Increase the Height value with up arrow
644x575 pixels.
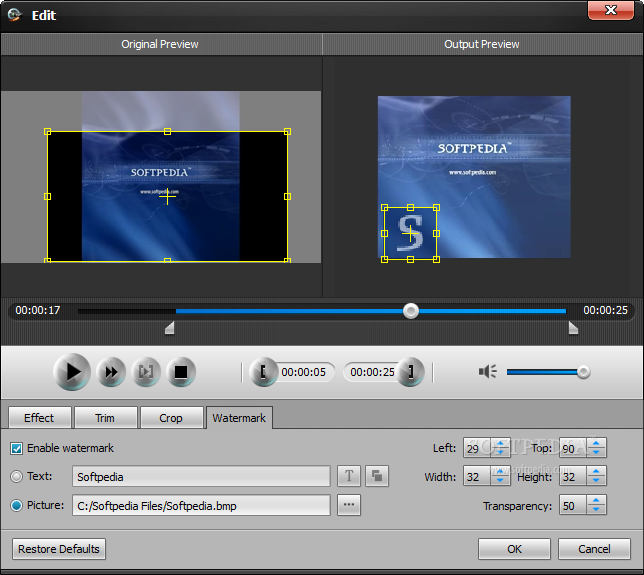tap(596, 471)
